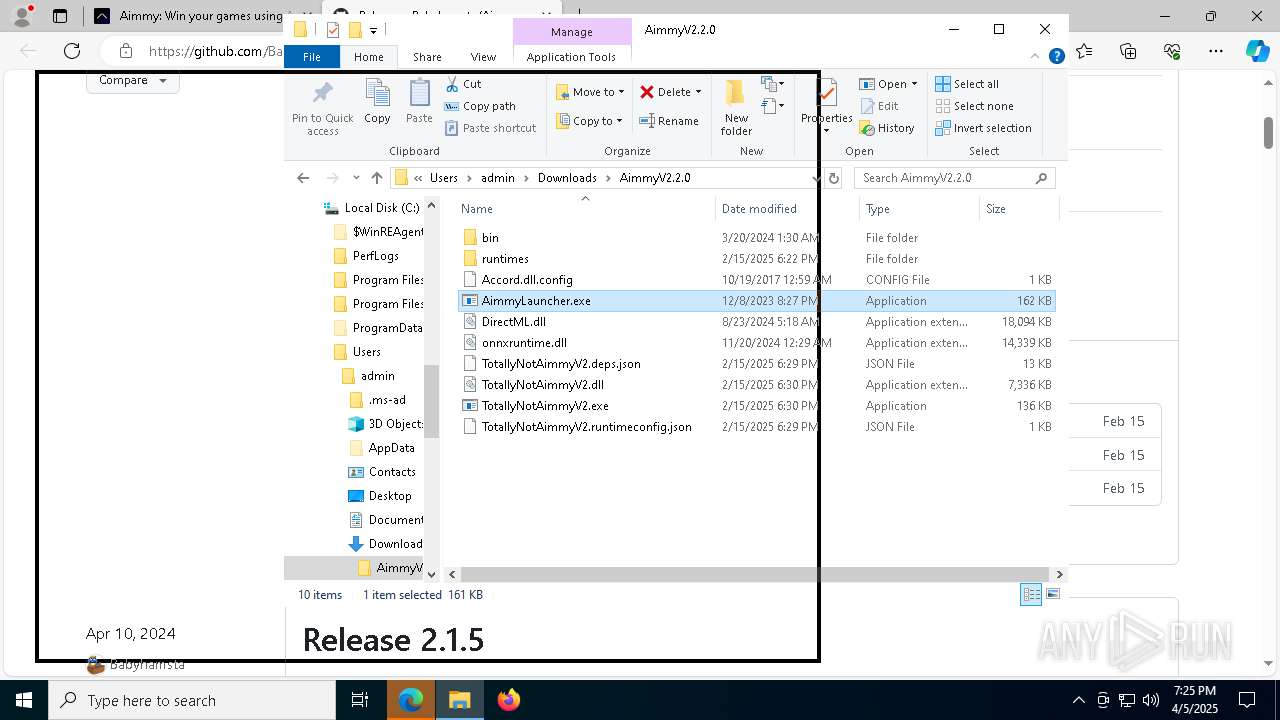Click the Rename command
The image size is (1280, 720).
pyautogui.click(x=669, y=121)
